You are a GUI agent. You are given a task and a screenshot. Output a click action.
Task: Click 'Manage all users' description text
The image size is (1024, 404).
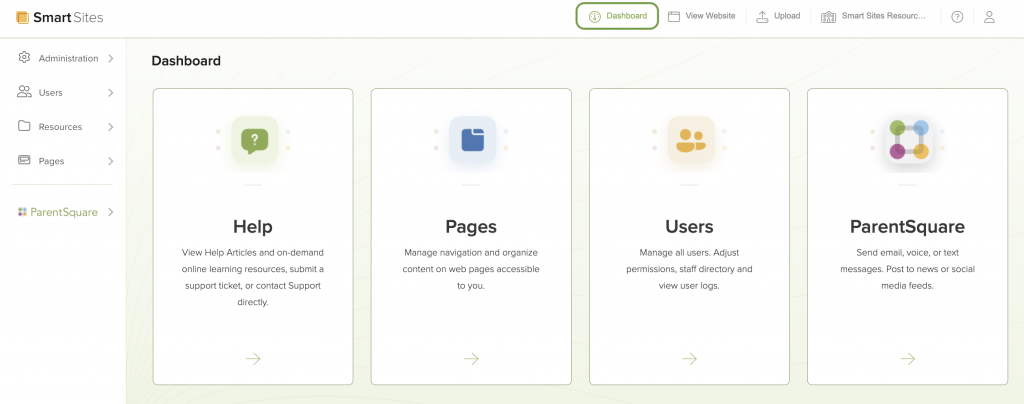click(x=689, y=269)
